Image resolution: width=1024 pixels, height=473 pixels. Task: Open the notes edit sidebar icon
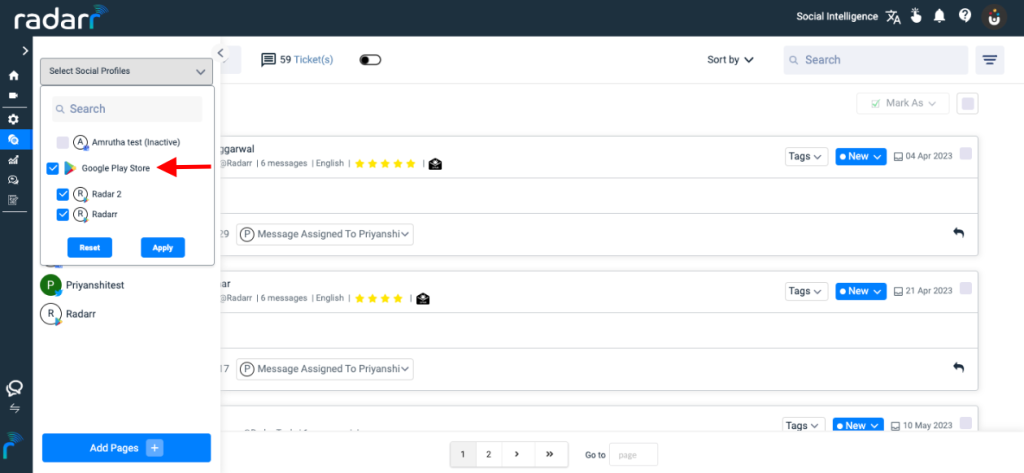[13, 200]
